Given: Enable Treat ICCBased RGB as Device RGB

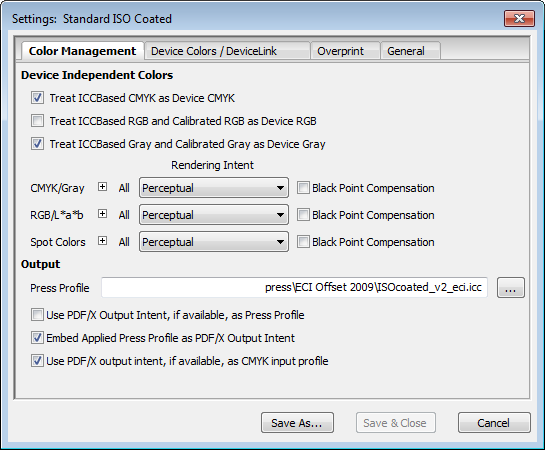Looking at the screenshot, I should point(37,121).
